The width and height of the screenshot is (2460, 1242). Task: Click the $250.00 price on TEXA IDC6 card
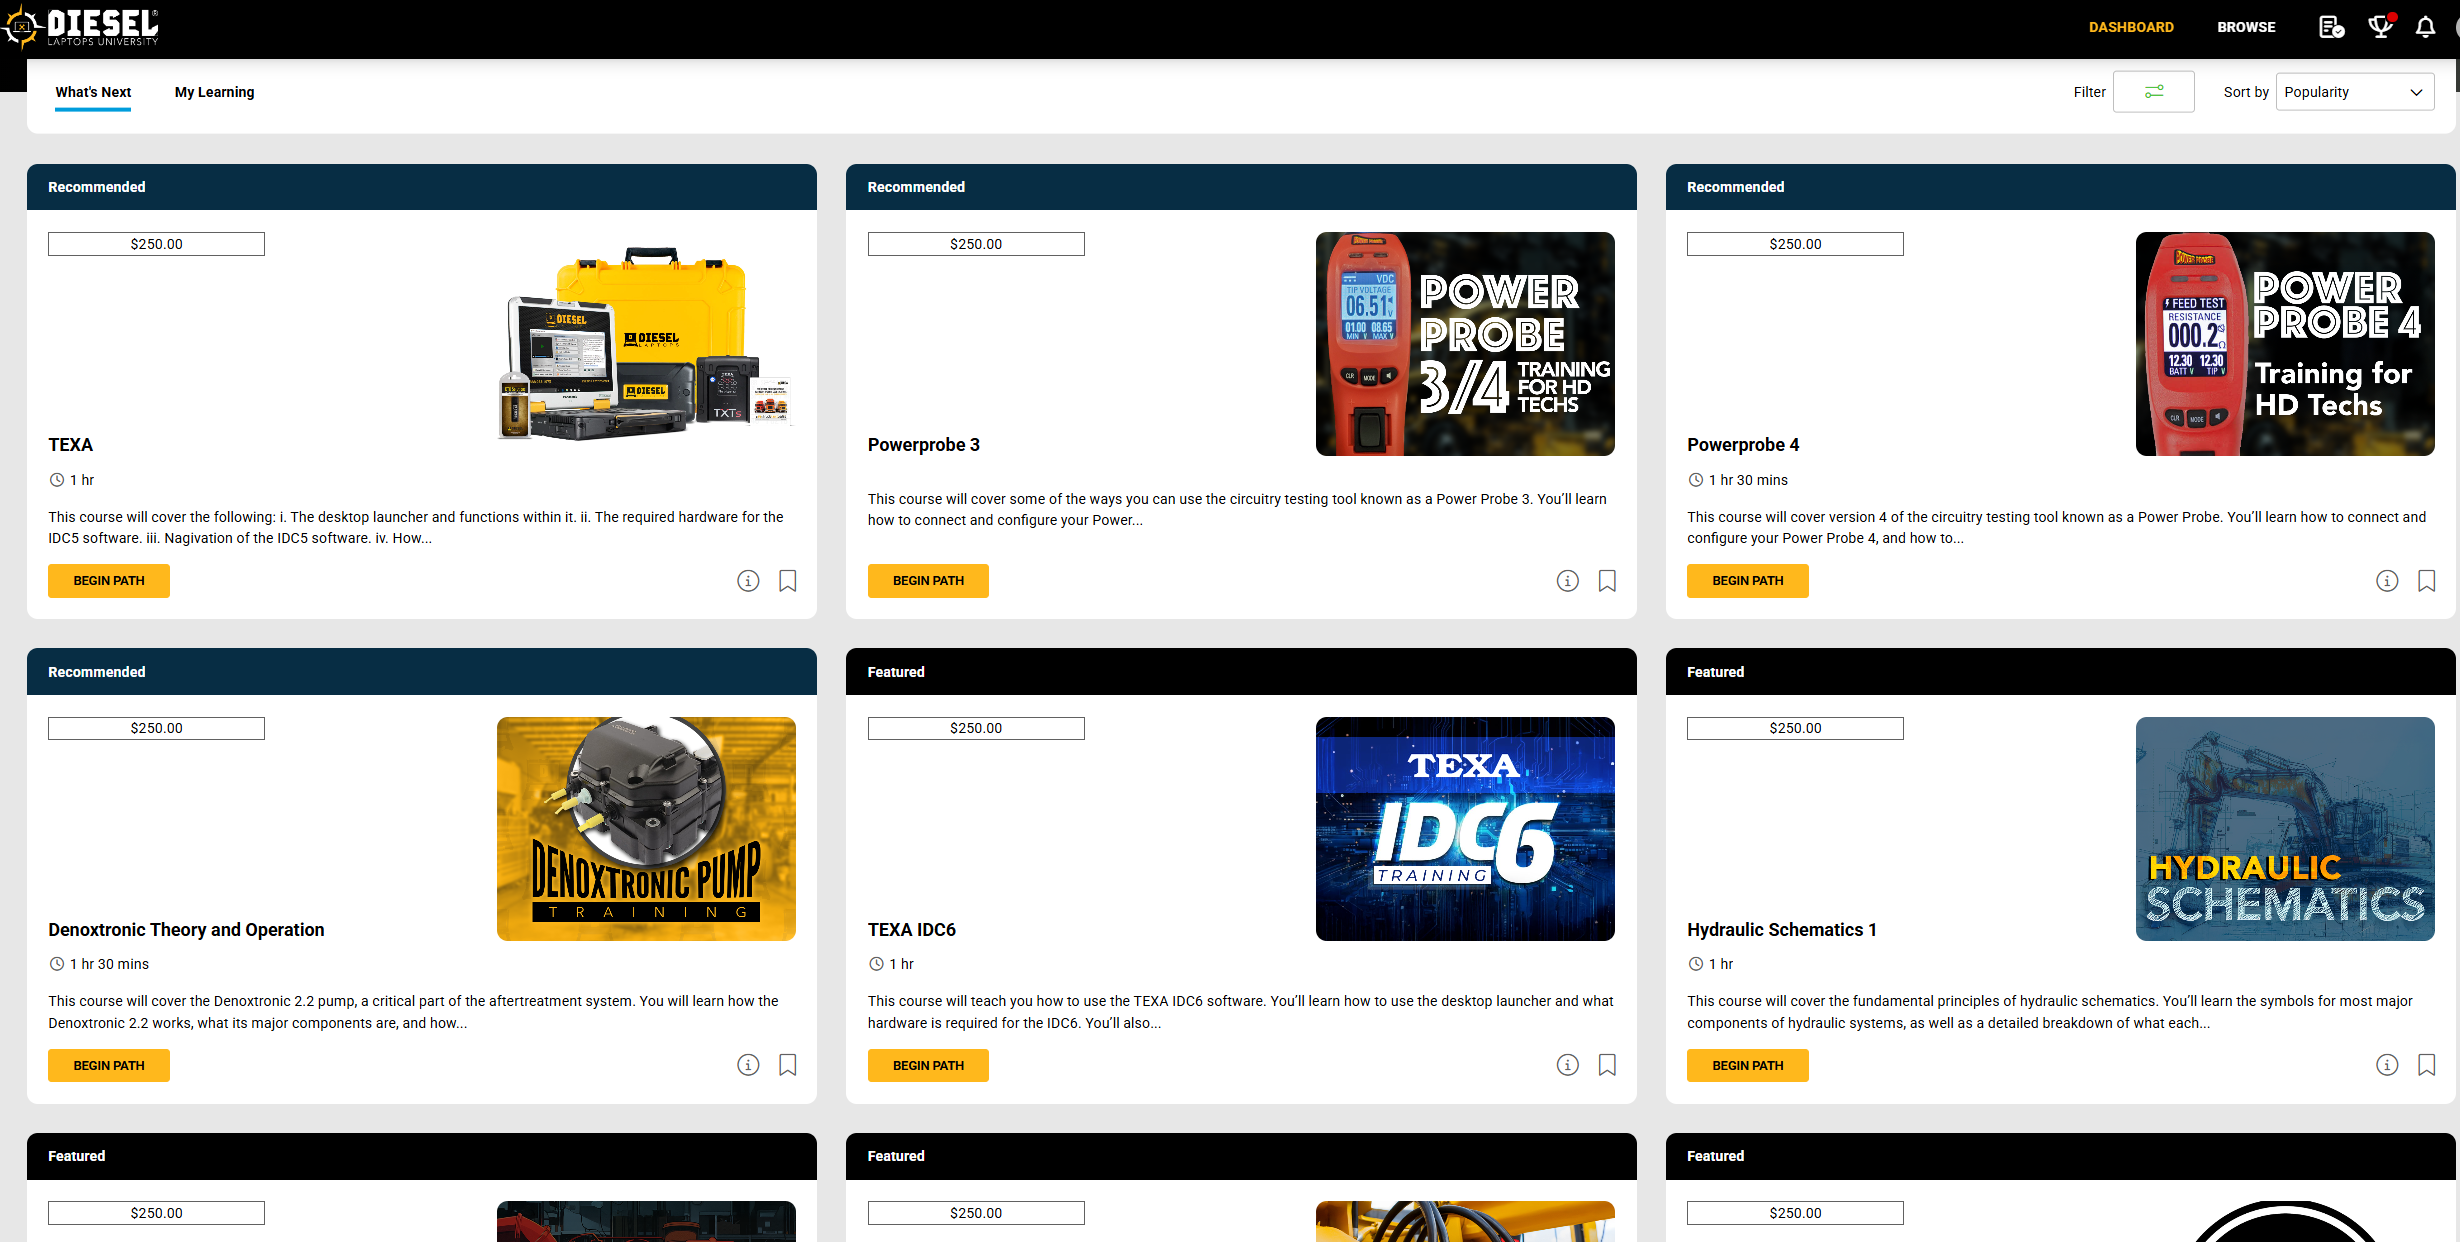point(975,728)
